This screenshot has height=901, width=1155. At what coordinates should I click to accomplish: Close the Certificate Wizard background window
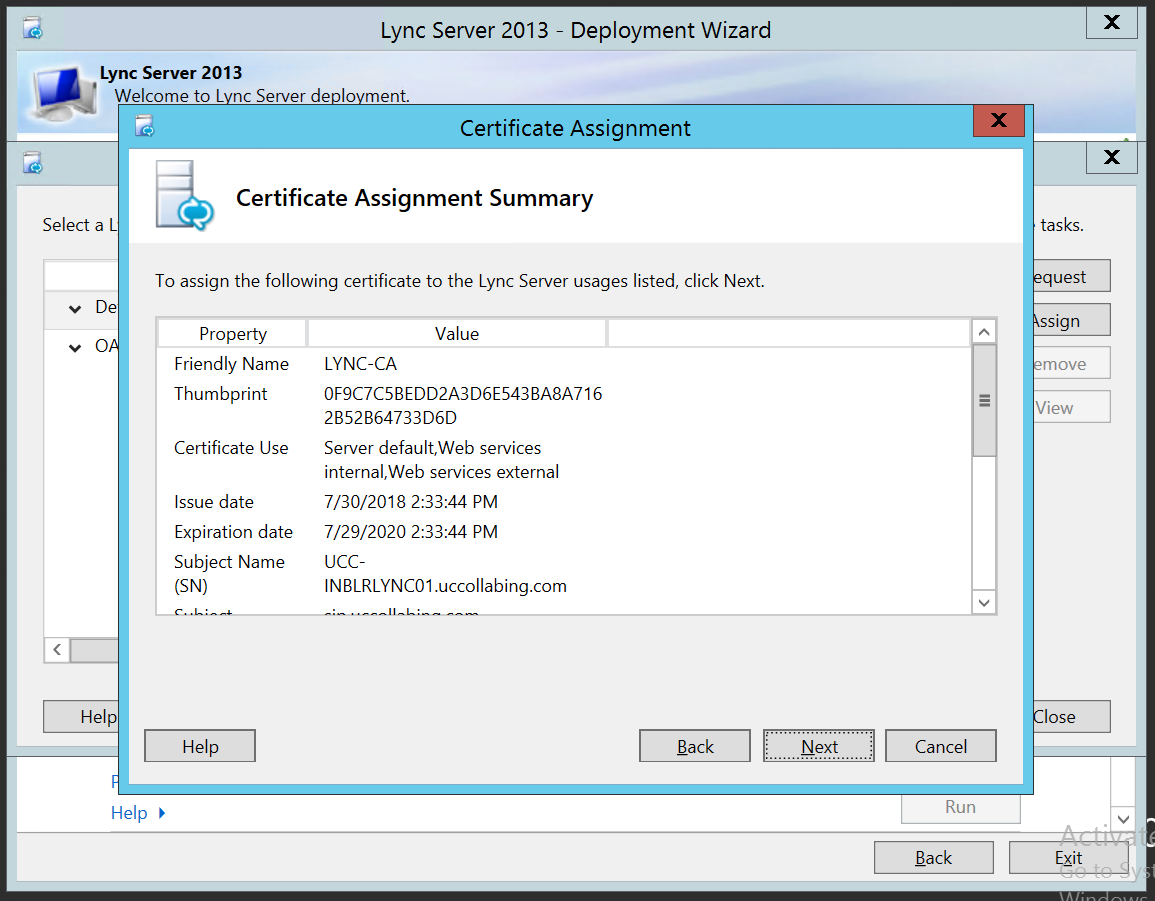click(1112, 157)
